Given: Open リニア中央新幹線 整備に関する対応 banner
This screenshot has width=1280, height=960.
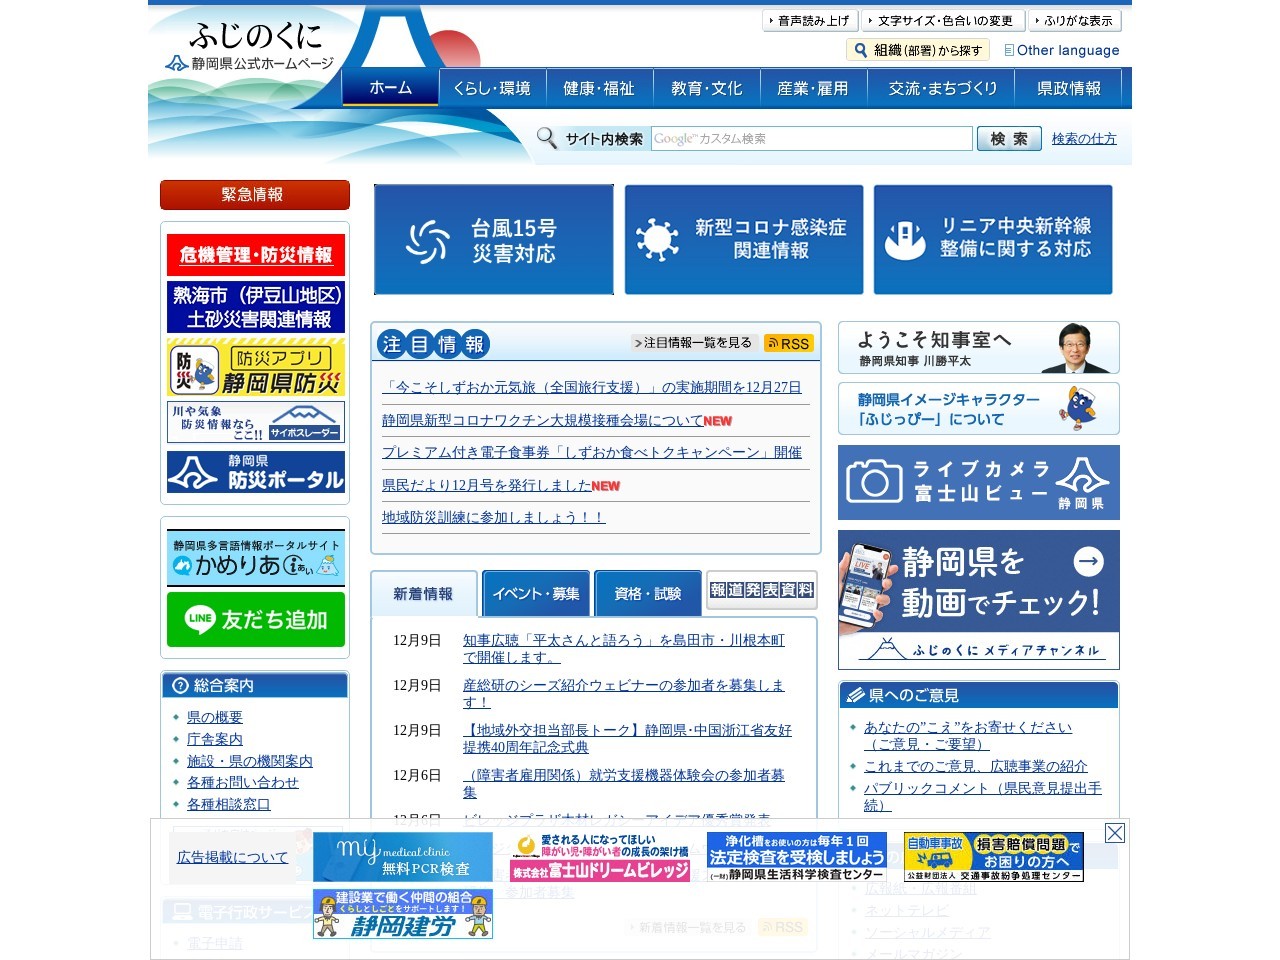Looking at the screenshot, I should (x=993, y=240).
